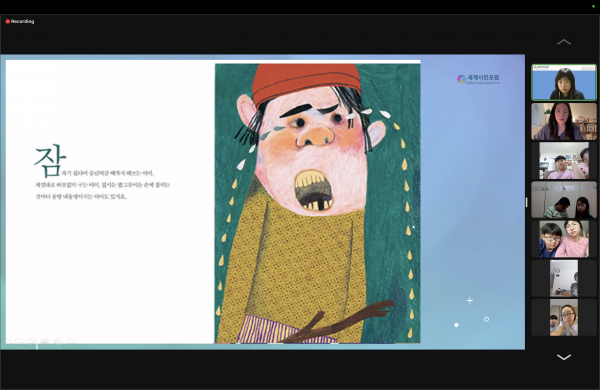600x390 pixels.
Task: Show earlier participants with the up chevron
Action: click(564, 42)
